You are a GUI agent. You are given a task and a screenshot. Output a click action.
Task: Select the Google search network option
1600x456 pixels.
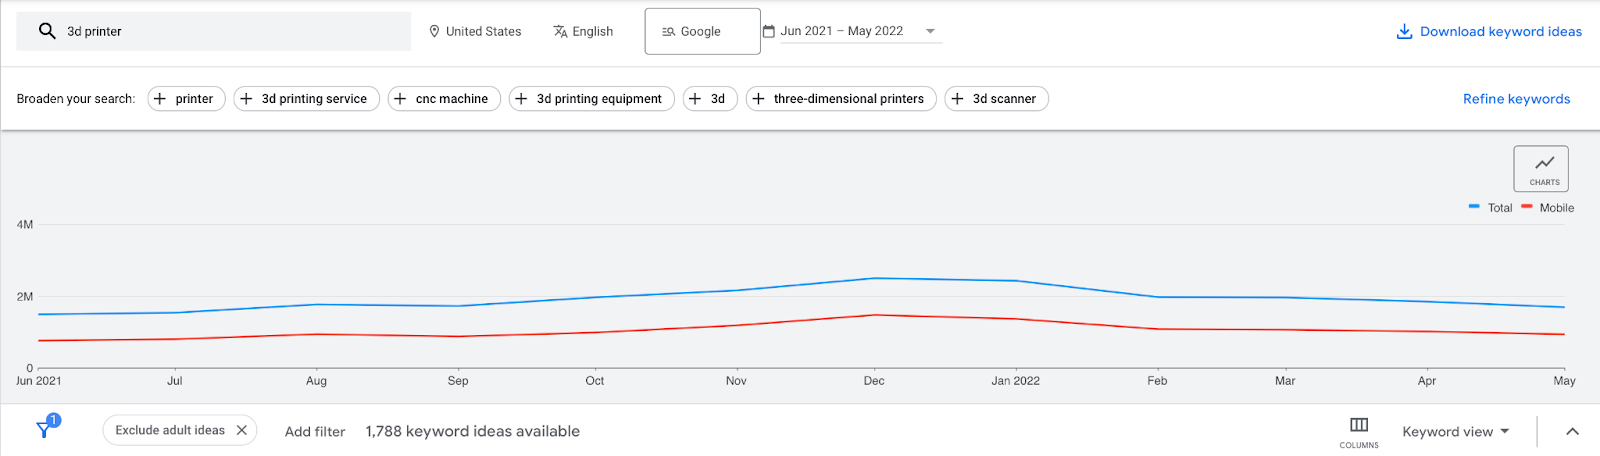pyautogui.click(x=702, y=32)
